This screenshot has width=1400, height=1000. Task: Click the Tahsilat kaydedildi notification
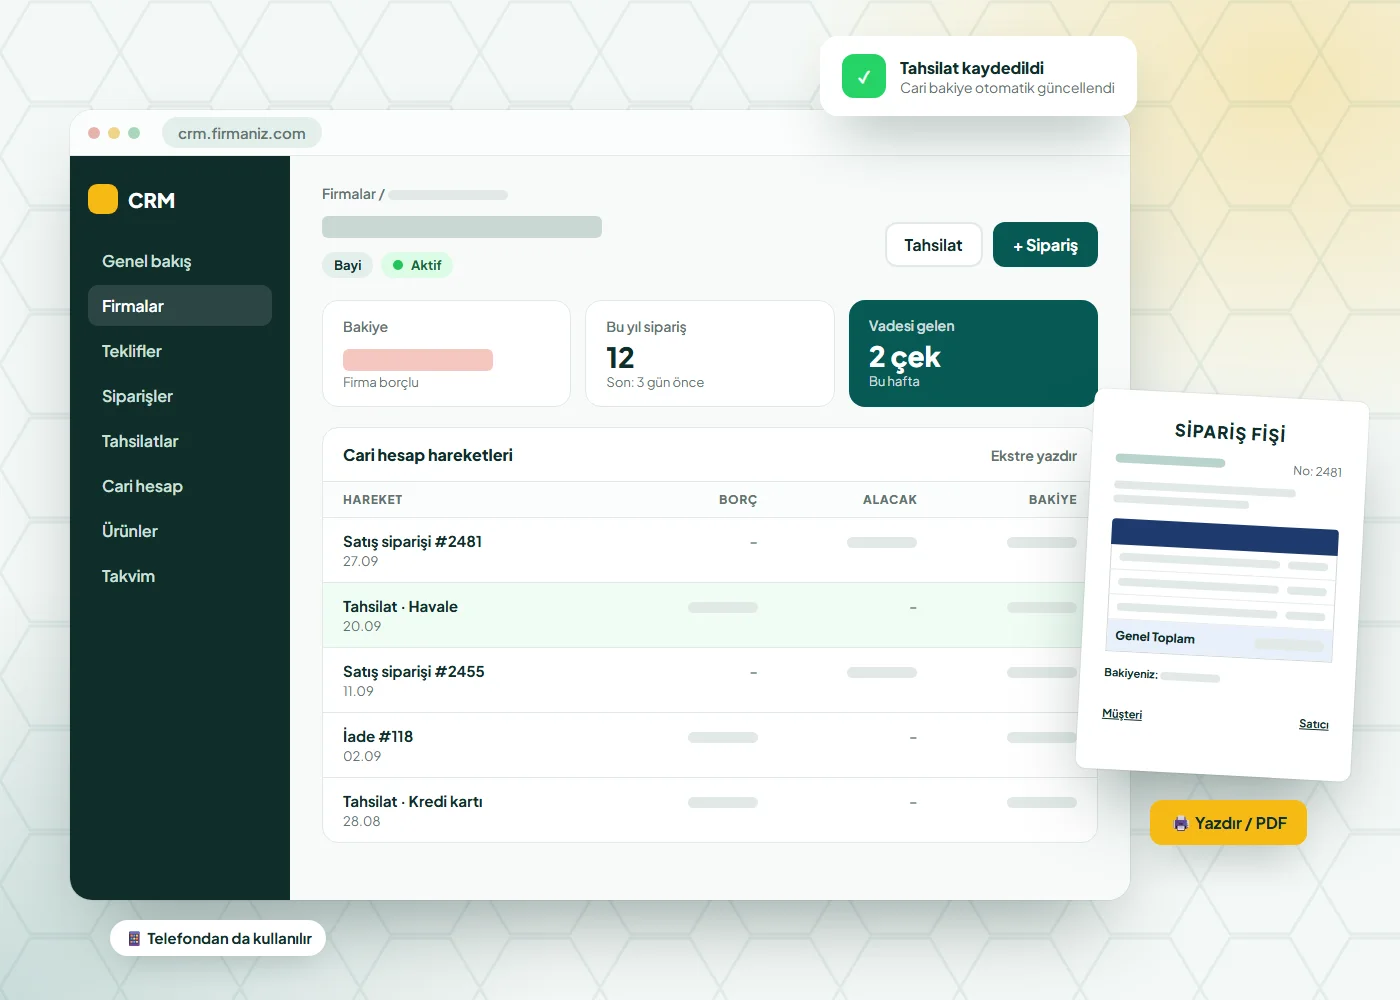[978, 76]
